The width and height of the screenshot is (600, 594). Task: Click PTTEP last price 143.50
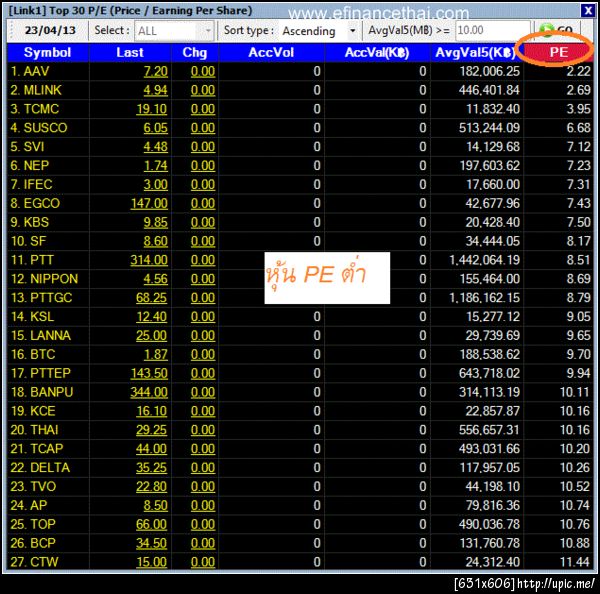click(149, 373)
